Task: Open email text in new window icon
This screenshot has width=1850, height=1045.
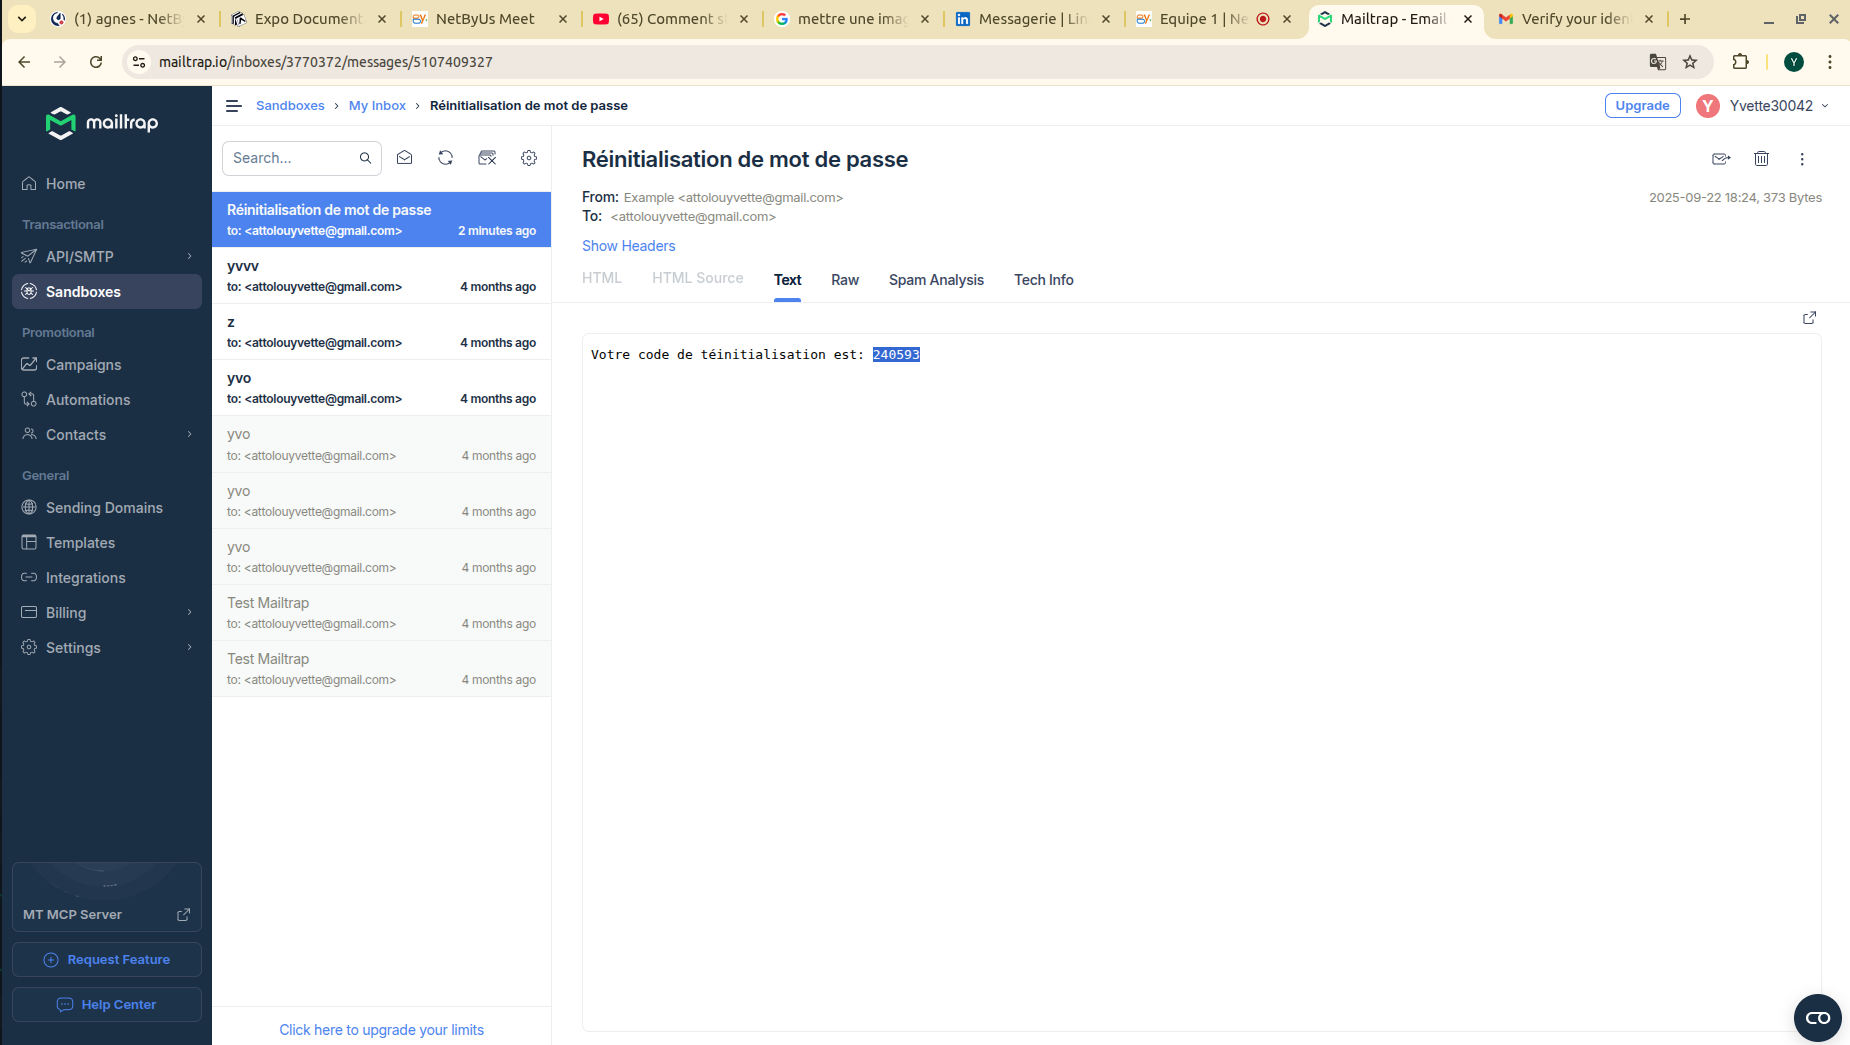Action: click(x=1809, y=318)
